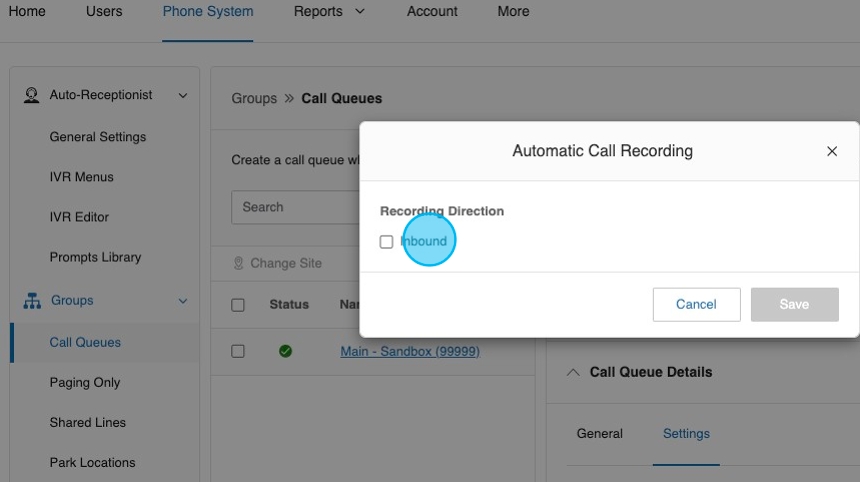
Task: Click the Groups hierarchy icon in sidebar
Action: coord(32,301)
